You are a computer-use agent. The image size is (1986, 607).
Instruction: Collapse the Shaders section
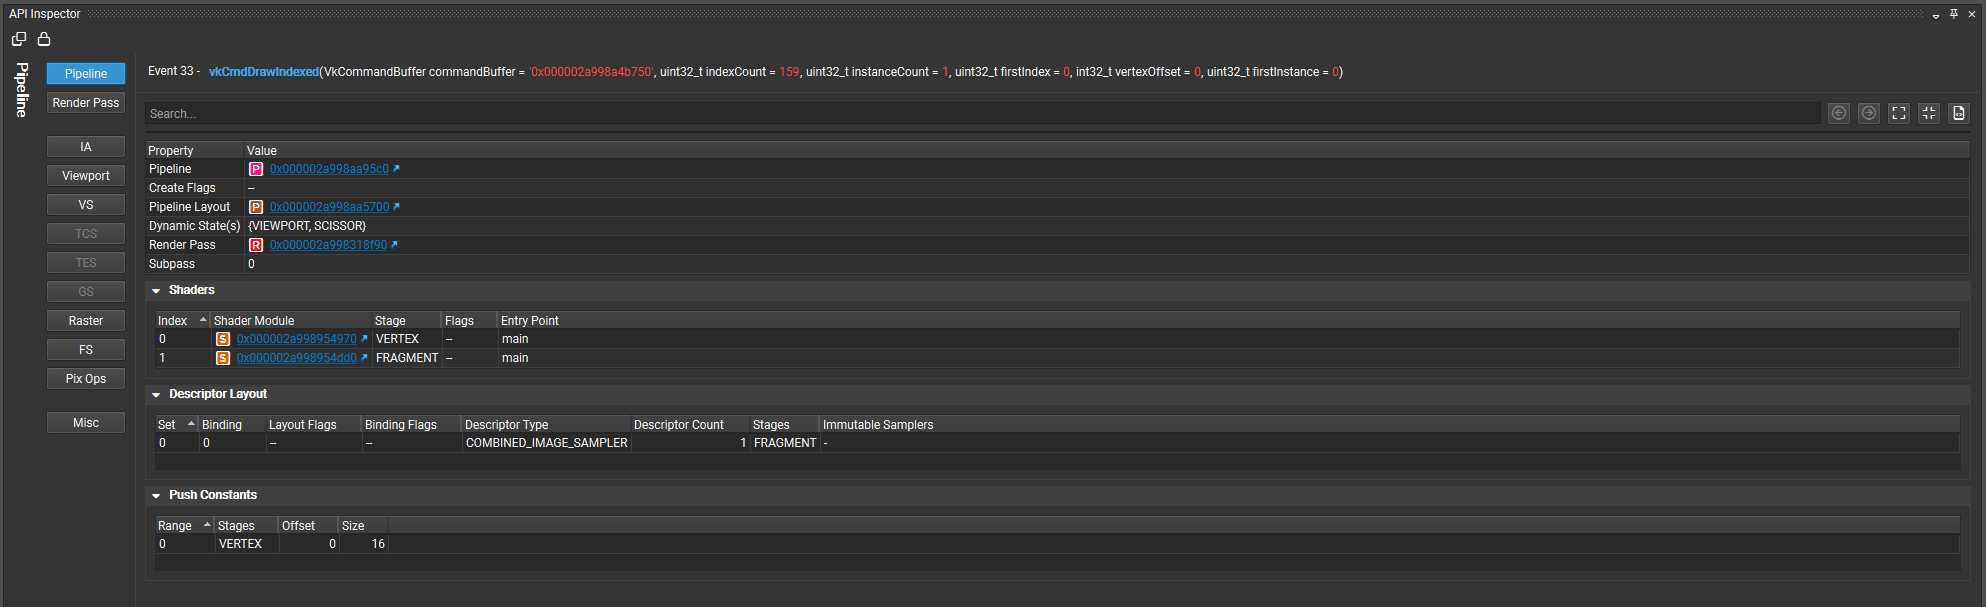point(156,291)
